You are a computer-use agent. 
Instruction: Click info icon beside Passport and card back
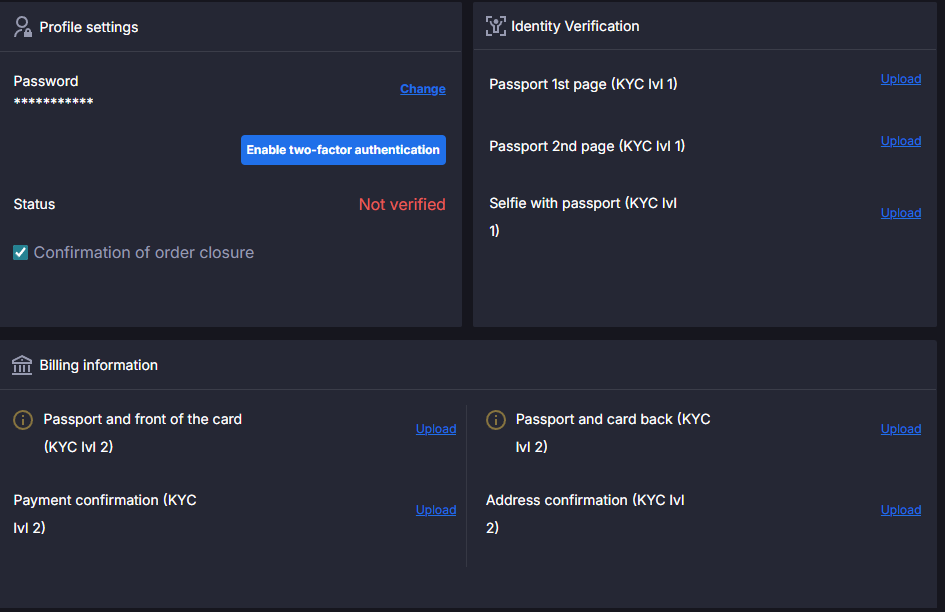pos(495,420)
